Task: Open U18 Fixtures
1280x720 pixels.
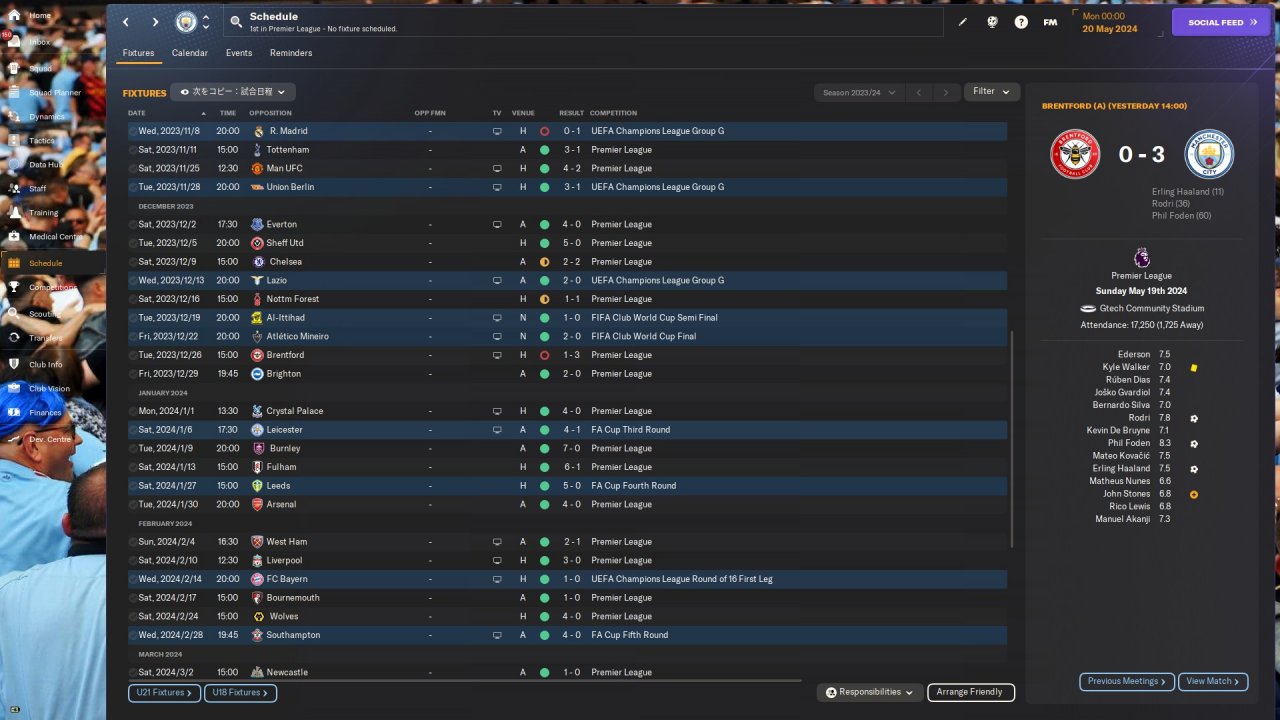Action: [240, 692]
